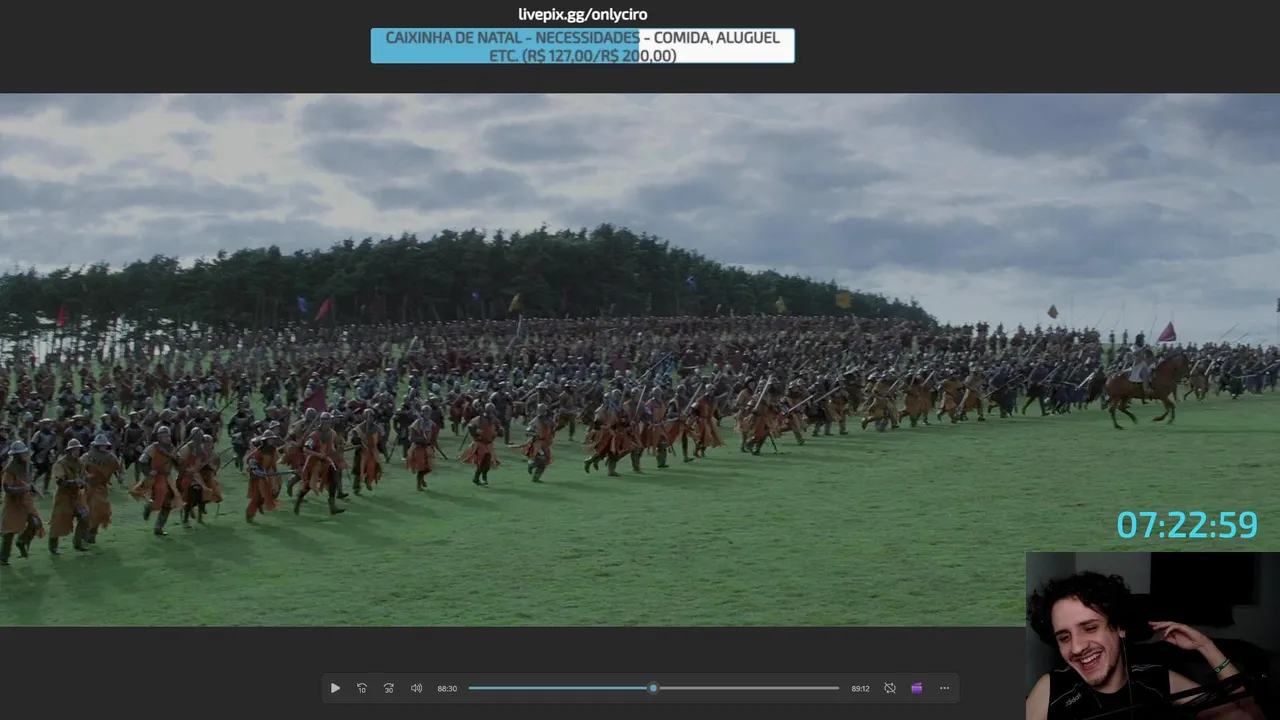Click the elapsed time 88:30
Viewport: 1280px width, 720px height.
tap(447, 688)
